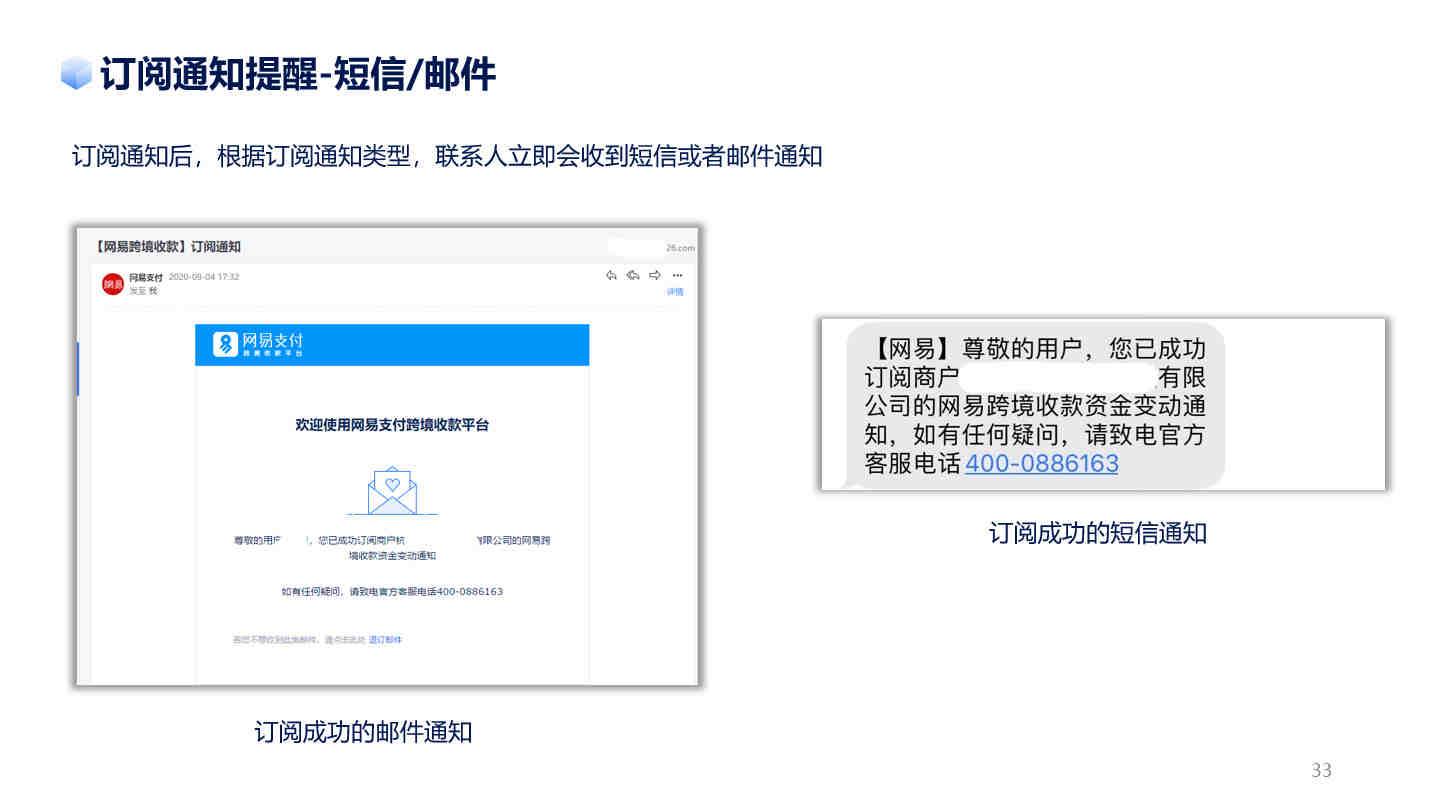Click the forward arrow icon in the email
1432x793 pixels.
(x=655, y=275)
